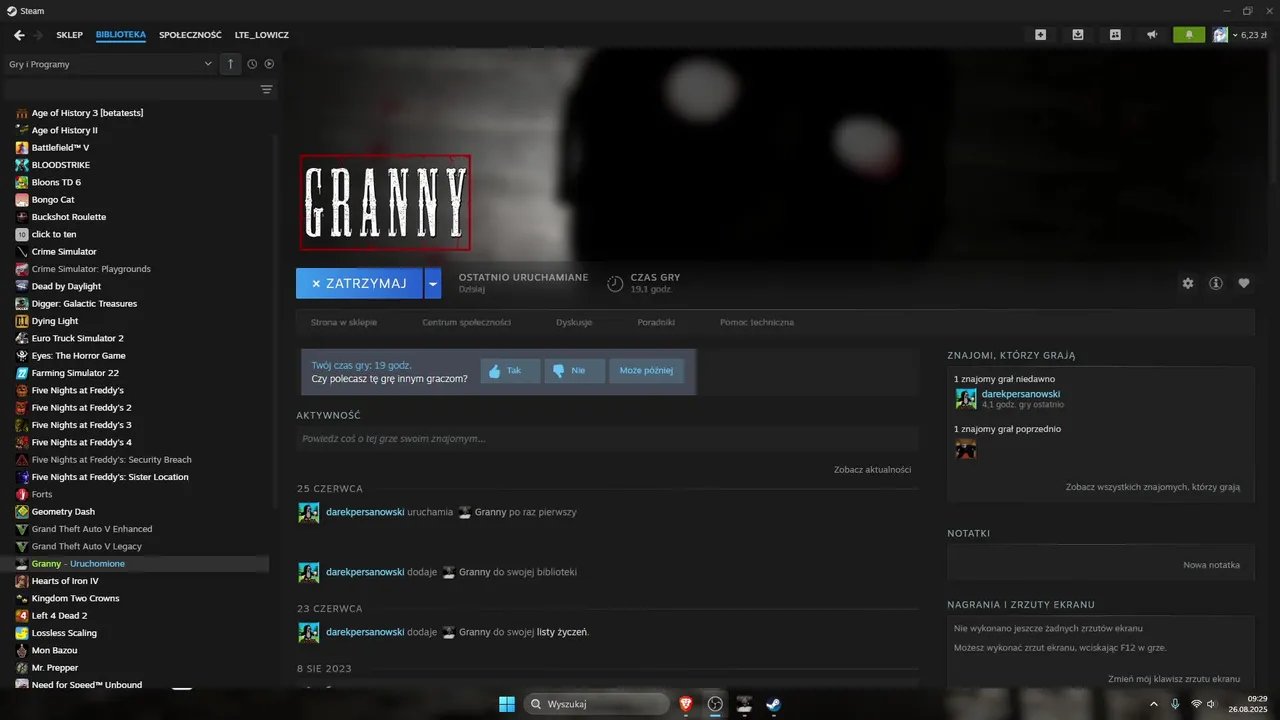Image resolution: width=1280 pixels, height=720 pixels.
Task: Open the Poradniki tab
Action: coord(656,322)
